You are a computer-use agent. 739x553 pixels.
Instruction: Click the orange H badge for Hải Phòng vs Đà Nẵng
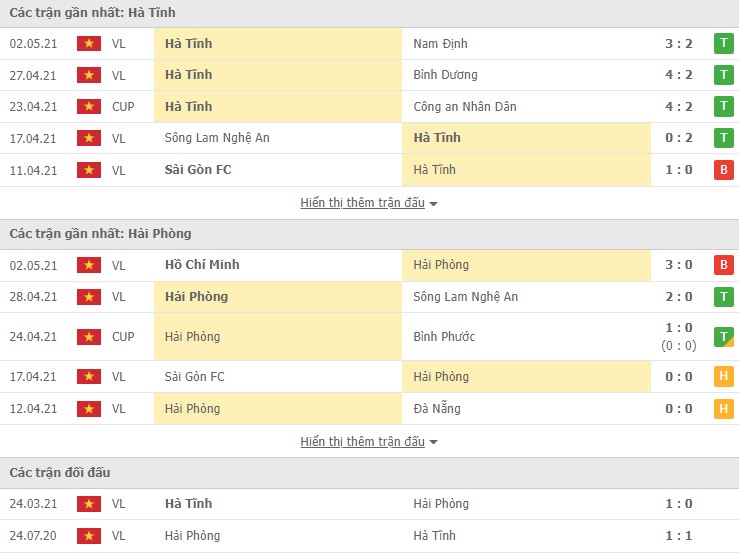(722, 408)
